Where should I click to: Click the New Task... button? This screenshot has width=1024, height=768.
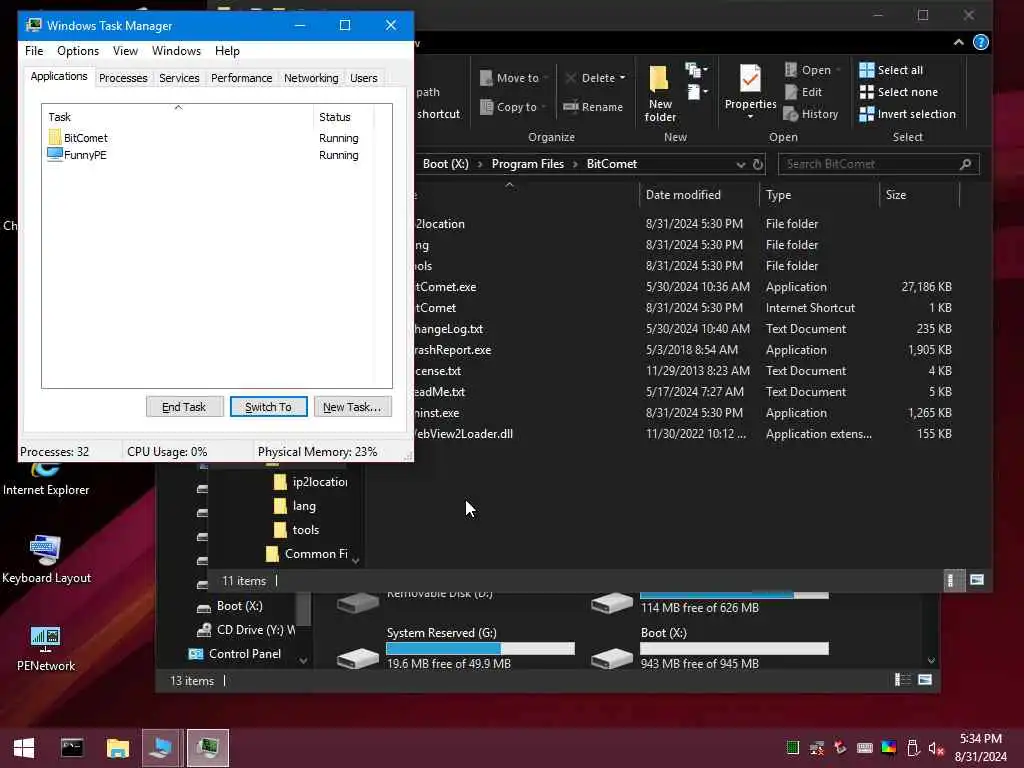[x=352, y=407]
